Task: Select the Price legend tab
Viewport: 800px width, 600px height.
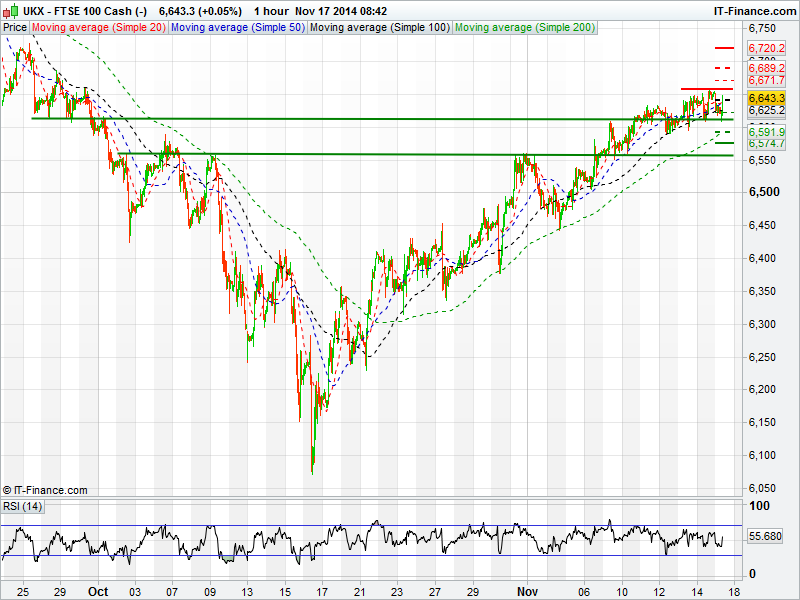Action: click(15, 27)
